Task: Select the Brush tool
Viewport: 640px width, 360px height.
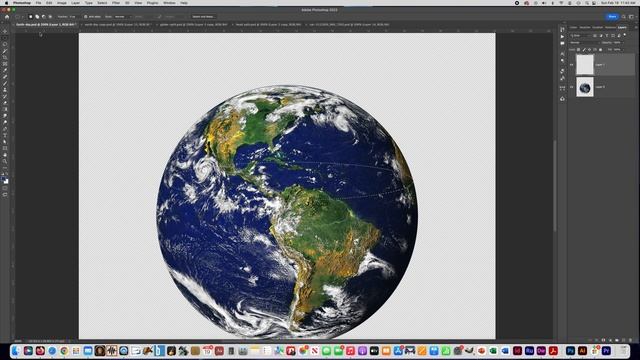Action: click(5, 83)
